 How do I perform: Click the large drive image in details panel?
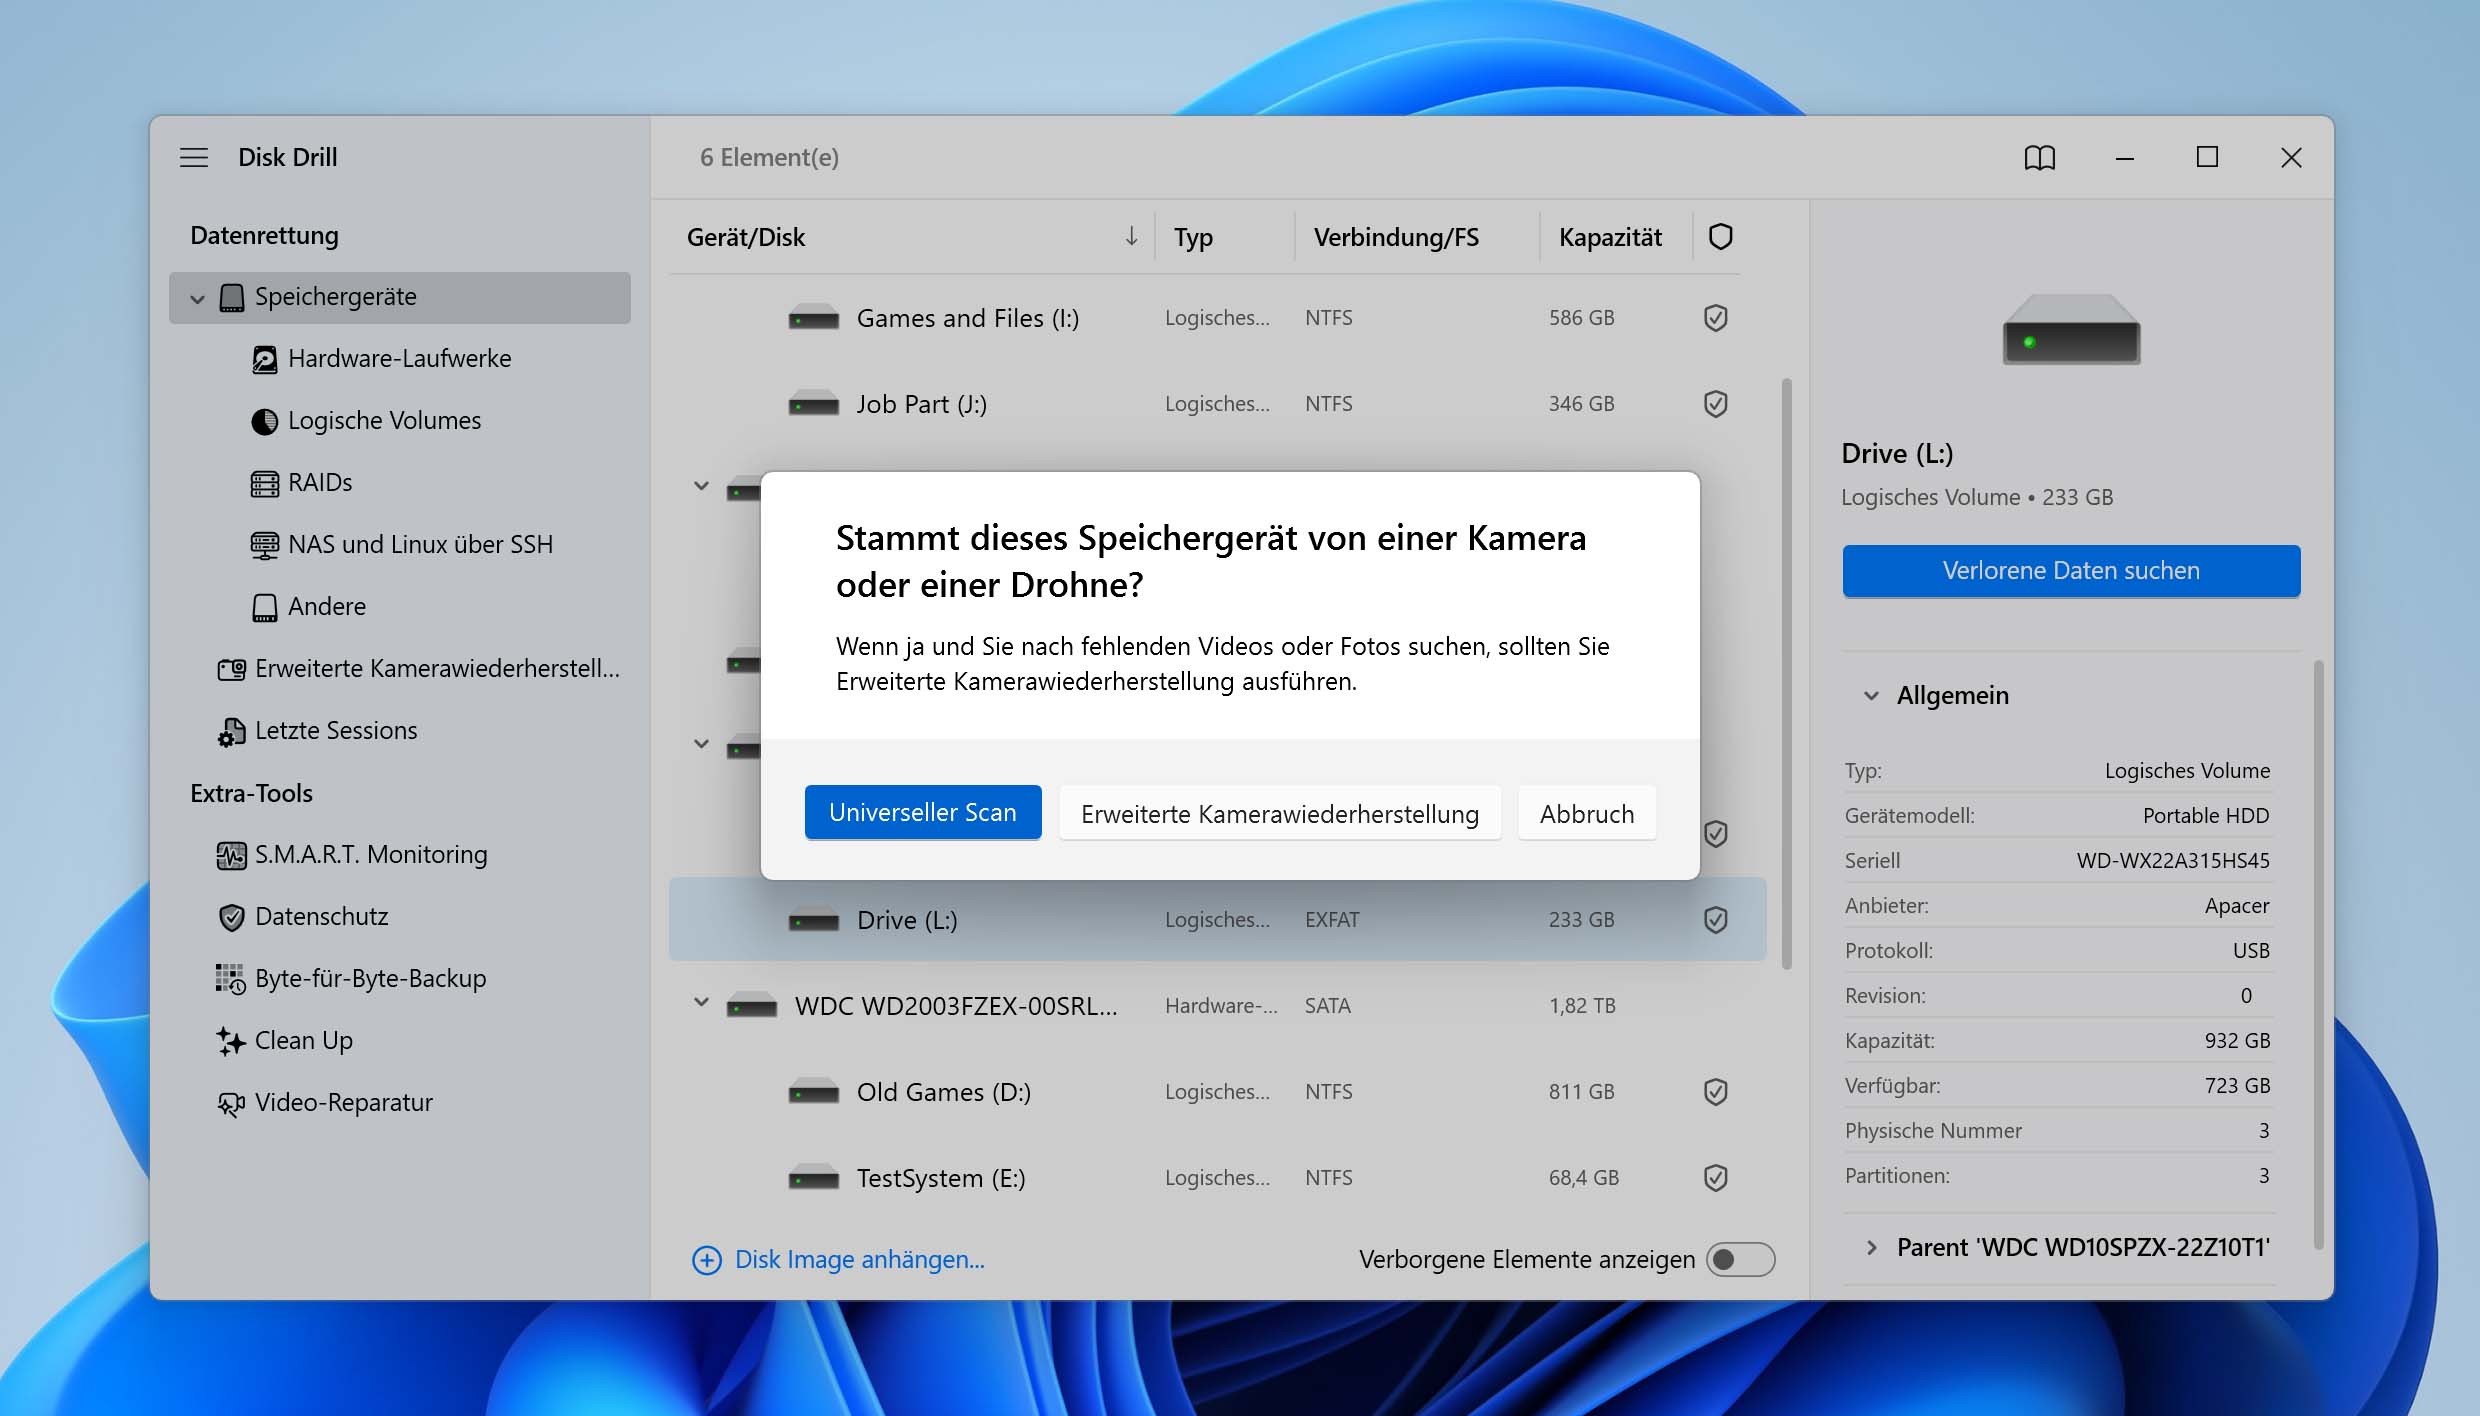pos(2071,330)
